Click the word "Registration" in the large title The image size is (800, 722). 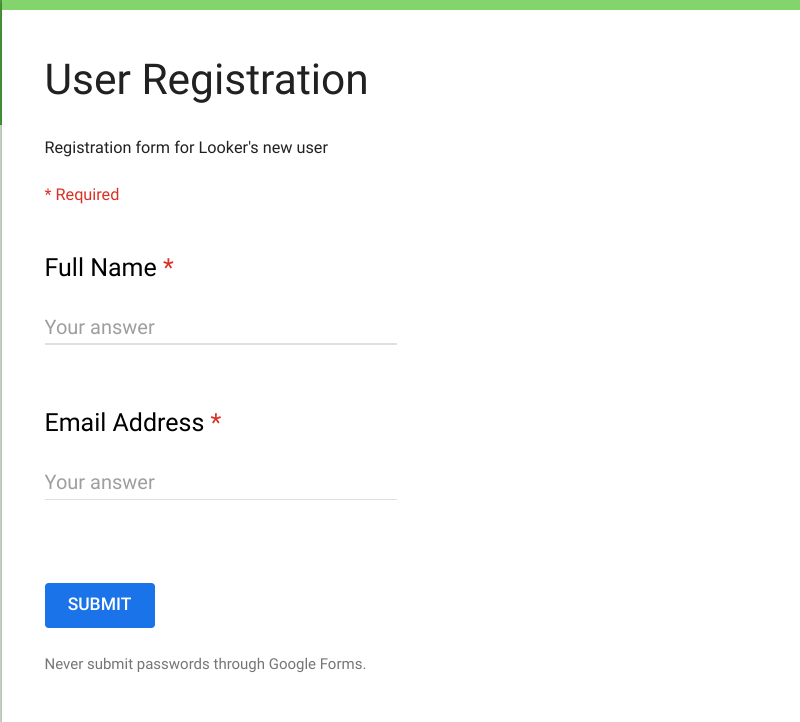click(x=255, y=80)
